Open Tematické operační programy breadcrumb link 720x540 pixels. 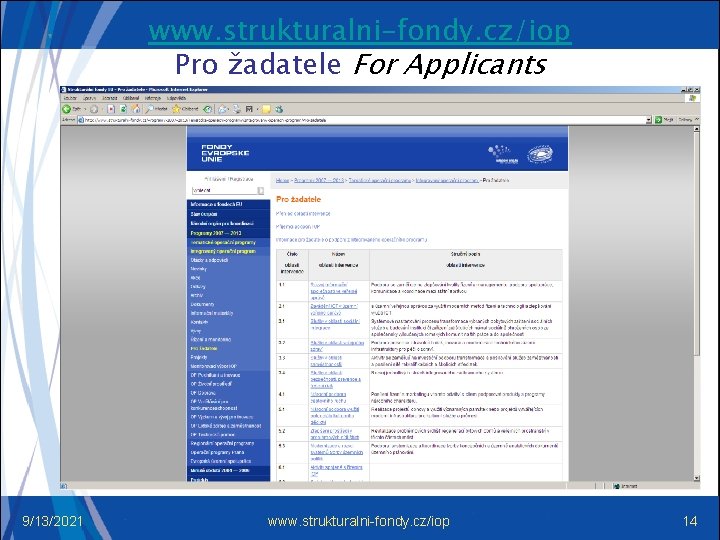click(x=380, y=180)
